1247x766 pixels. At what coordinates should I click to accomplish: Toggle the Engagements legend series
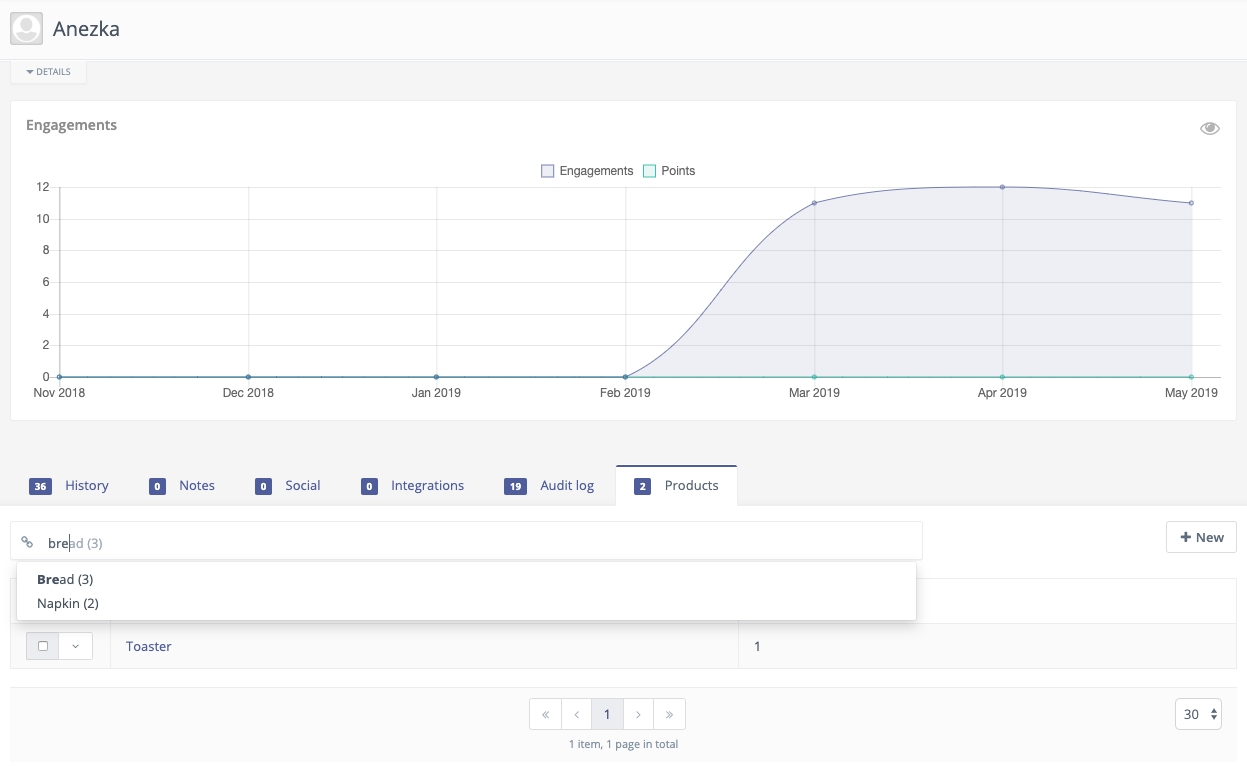(x=587, y=171)
